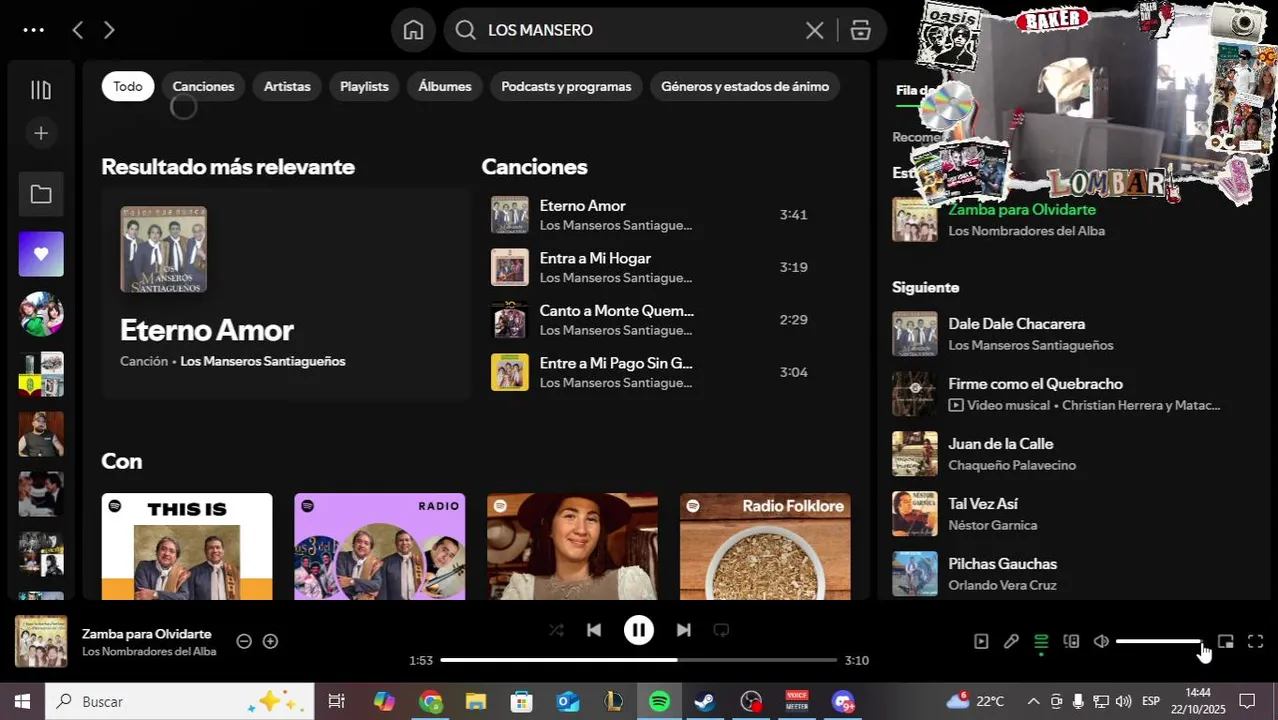Open the Home screen icon

point(413,30)
